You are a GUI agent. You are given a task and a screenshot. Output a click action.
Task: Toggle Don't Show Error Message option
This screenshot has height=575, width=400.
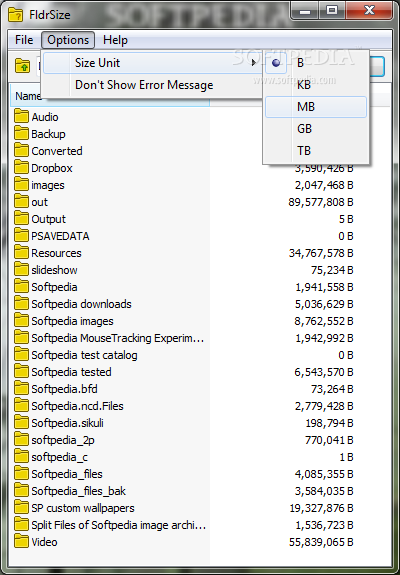152,85
